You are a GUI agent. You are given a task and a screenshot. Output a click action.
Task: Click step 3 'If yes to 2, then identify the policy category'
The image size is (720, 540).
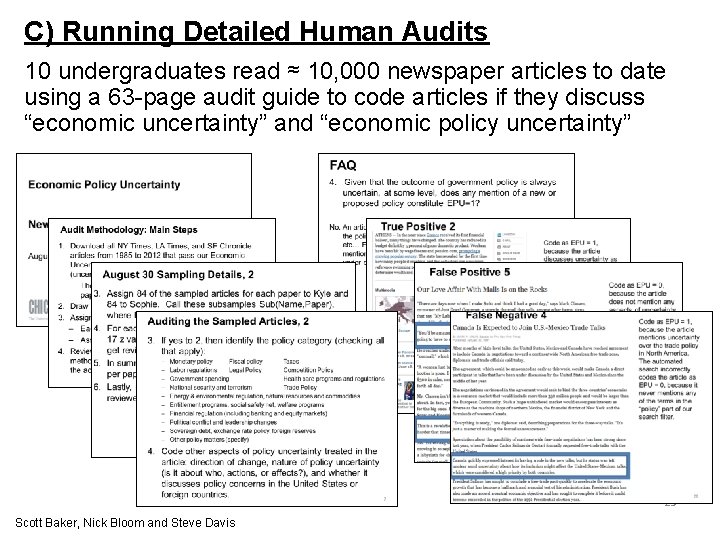(266, 346)
